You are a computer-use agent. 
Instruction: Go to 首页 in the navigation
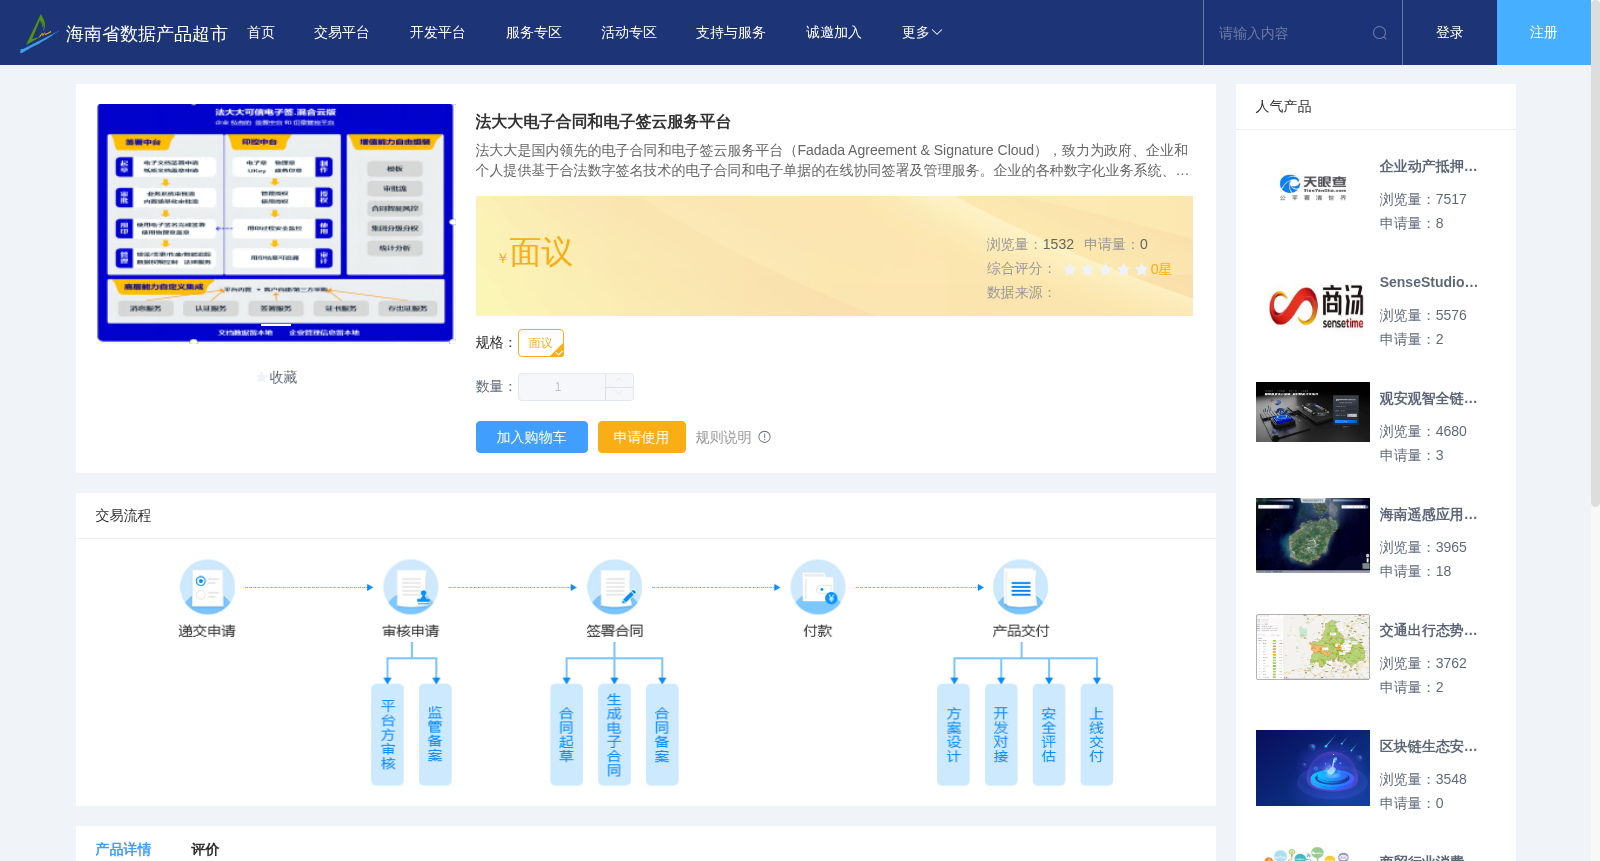coord(261,33)
